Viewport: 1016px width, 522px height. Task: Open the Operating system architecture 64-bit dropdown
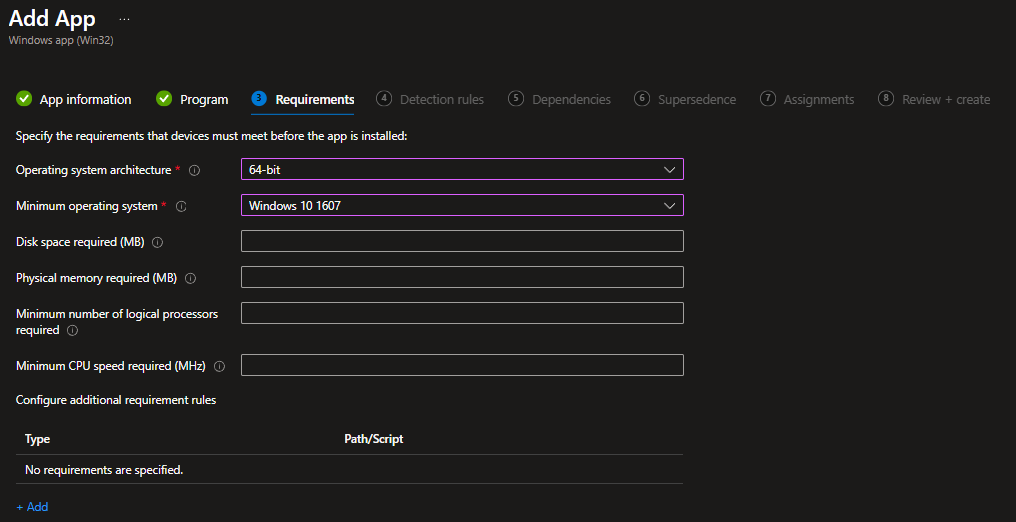[462, 169]
